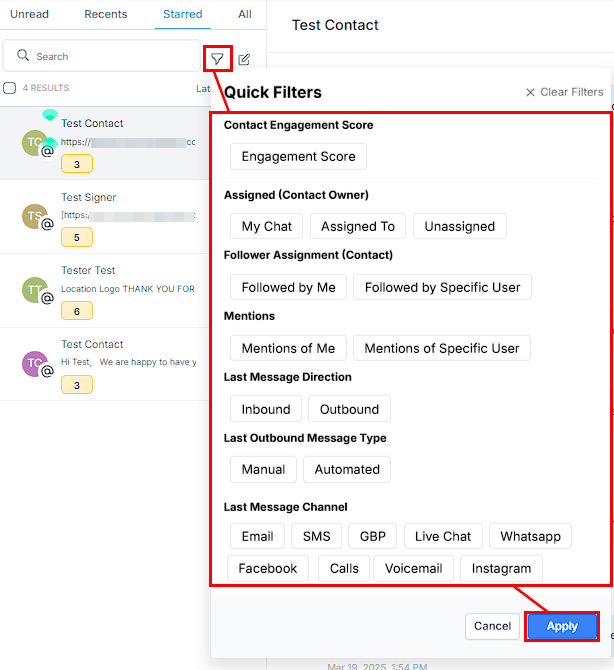Open the Assigned To filter selector

(x=358, y=226)
